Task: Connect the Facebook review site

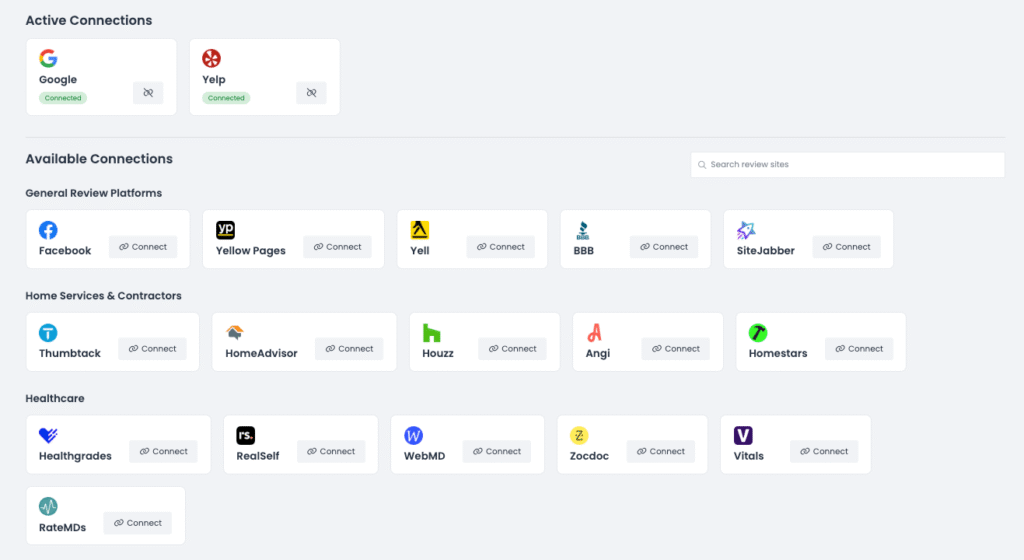Action: click(x=142, y=247)
